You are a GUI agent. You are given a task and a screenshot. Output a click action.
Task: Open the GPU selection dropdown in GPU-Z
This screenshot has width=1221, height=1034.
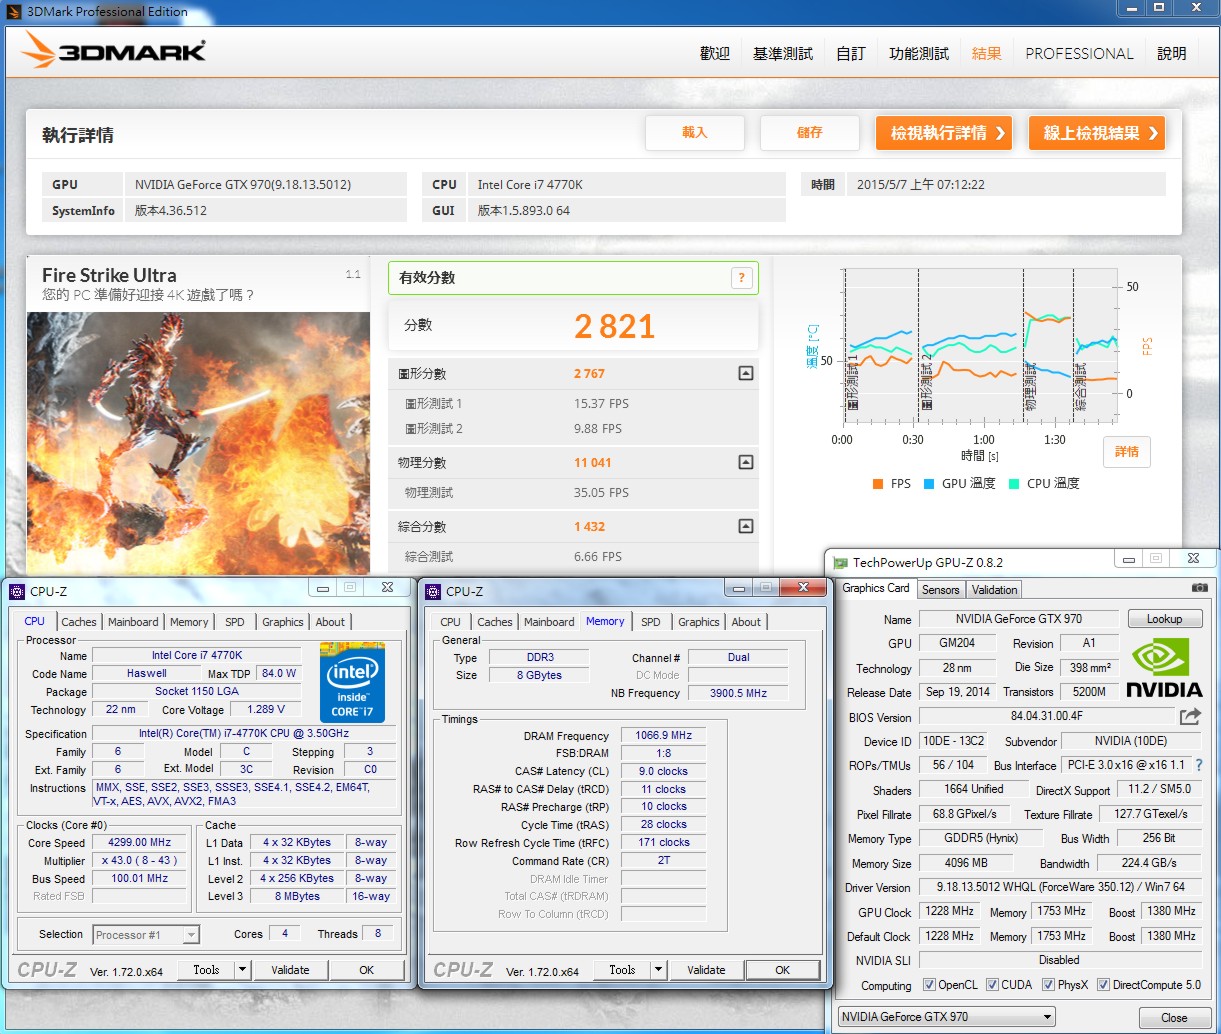[x=946, y=1017]
